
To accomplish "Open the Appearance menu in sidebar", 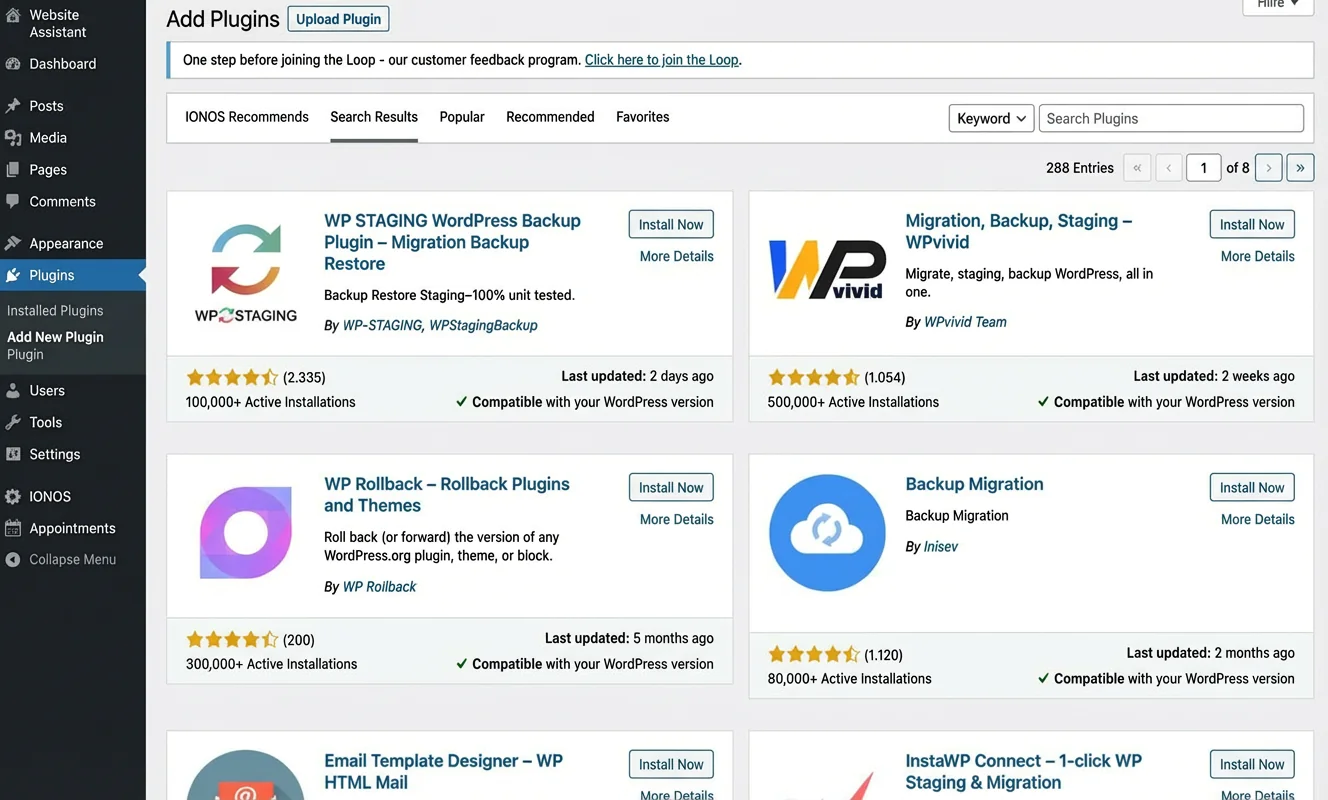I will click(x=66, y=244).
